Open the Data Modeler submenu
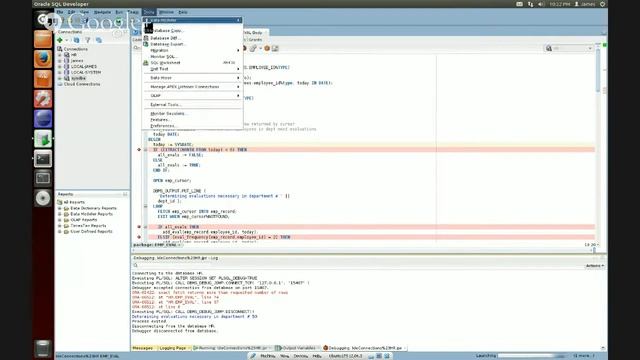The width and height of the screenshot is (640, 360). tap(192, 20)
